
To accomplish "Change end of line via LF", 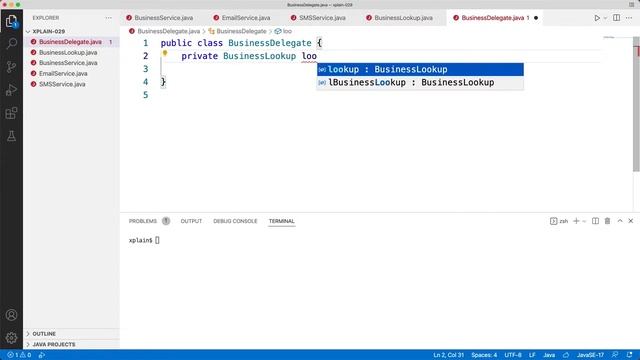I will 532,355.
